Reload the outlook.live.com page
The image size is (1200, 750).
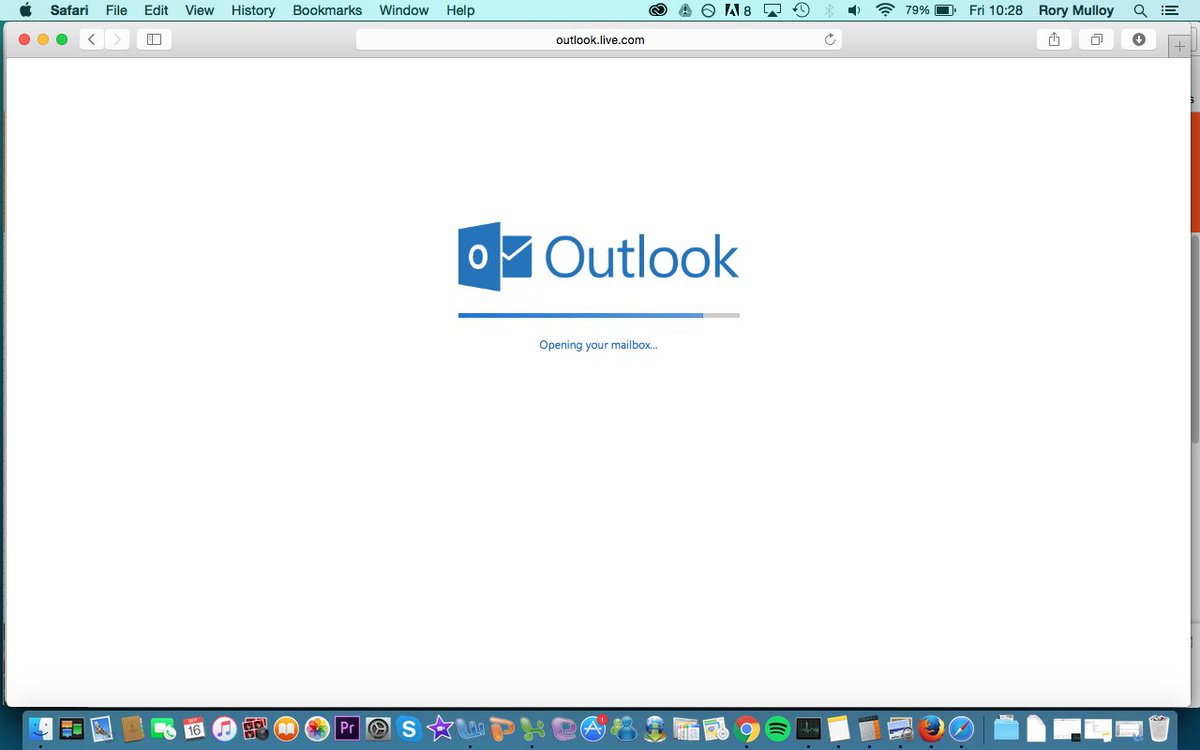pyautogui.click(x=829, y=39)
